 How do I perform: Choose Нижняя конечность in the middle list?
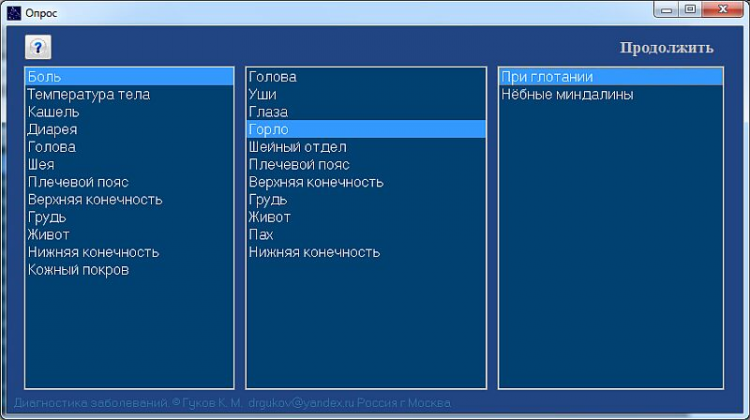tap(366, 252)
